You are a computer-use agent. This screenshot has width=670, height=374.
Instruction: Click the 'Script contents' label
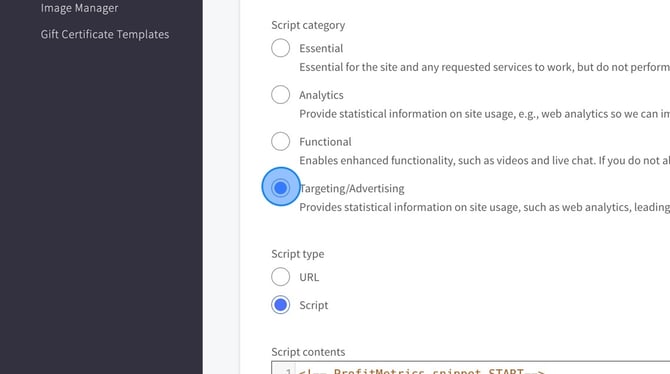[308, 352]
